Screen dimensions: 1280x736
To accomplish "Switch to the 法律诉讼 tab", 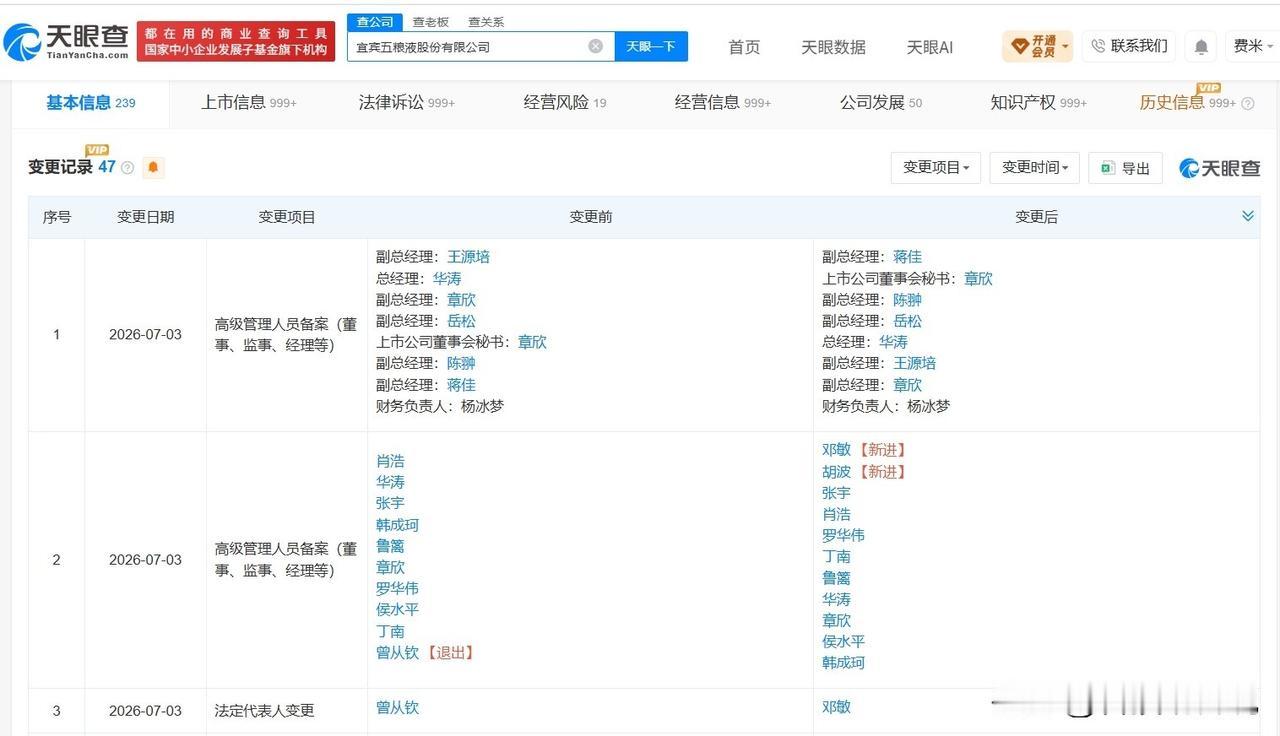I will click(x=407, y=102).
